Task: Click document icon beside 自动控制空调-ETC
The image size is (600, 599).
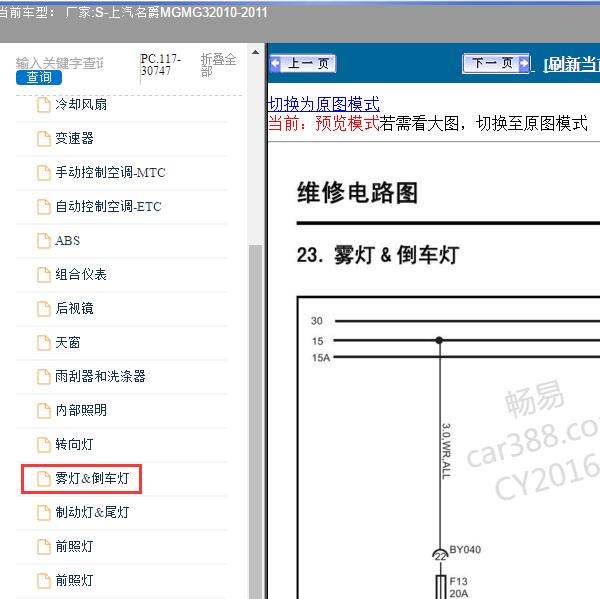Action: pyautogui.click(x=44, y=207)
